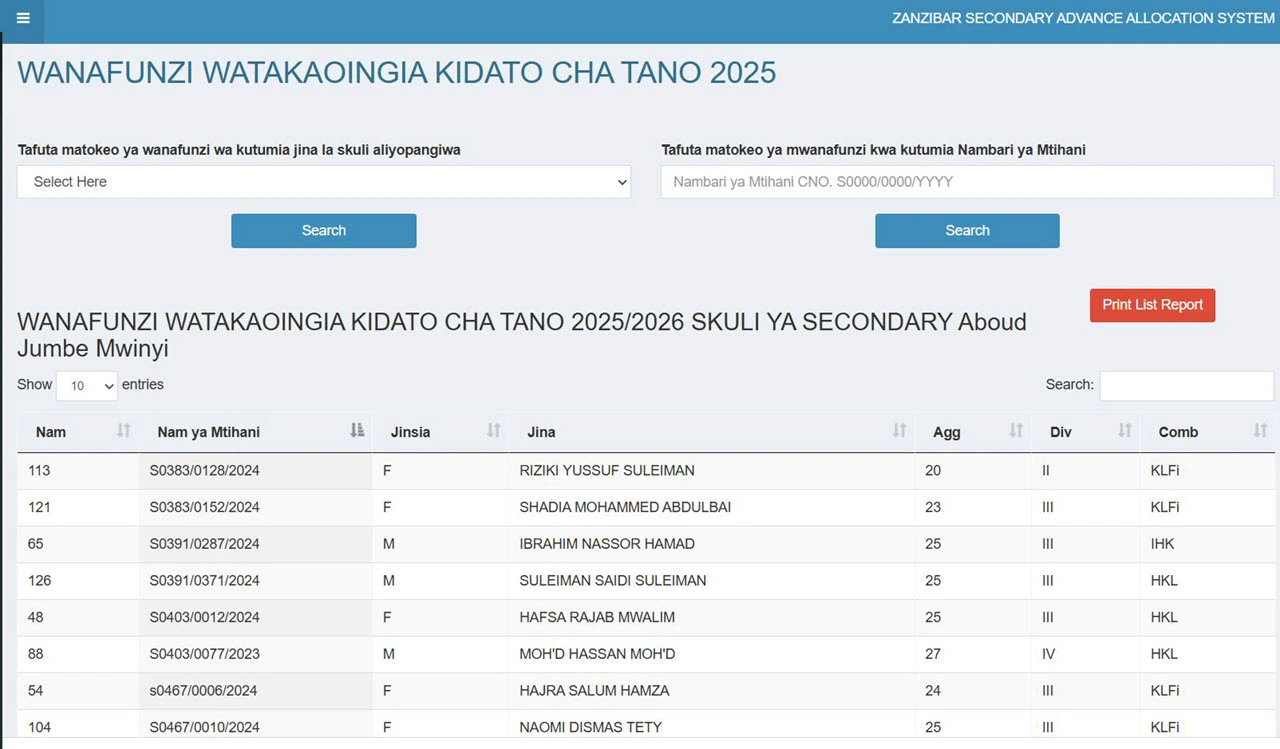Click the Nam column header label

(x=51, y=432)
